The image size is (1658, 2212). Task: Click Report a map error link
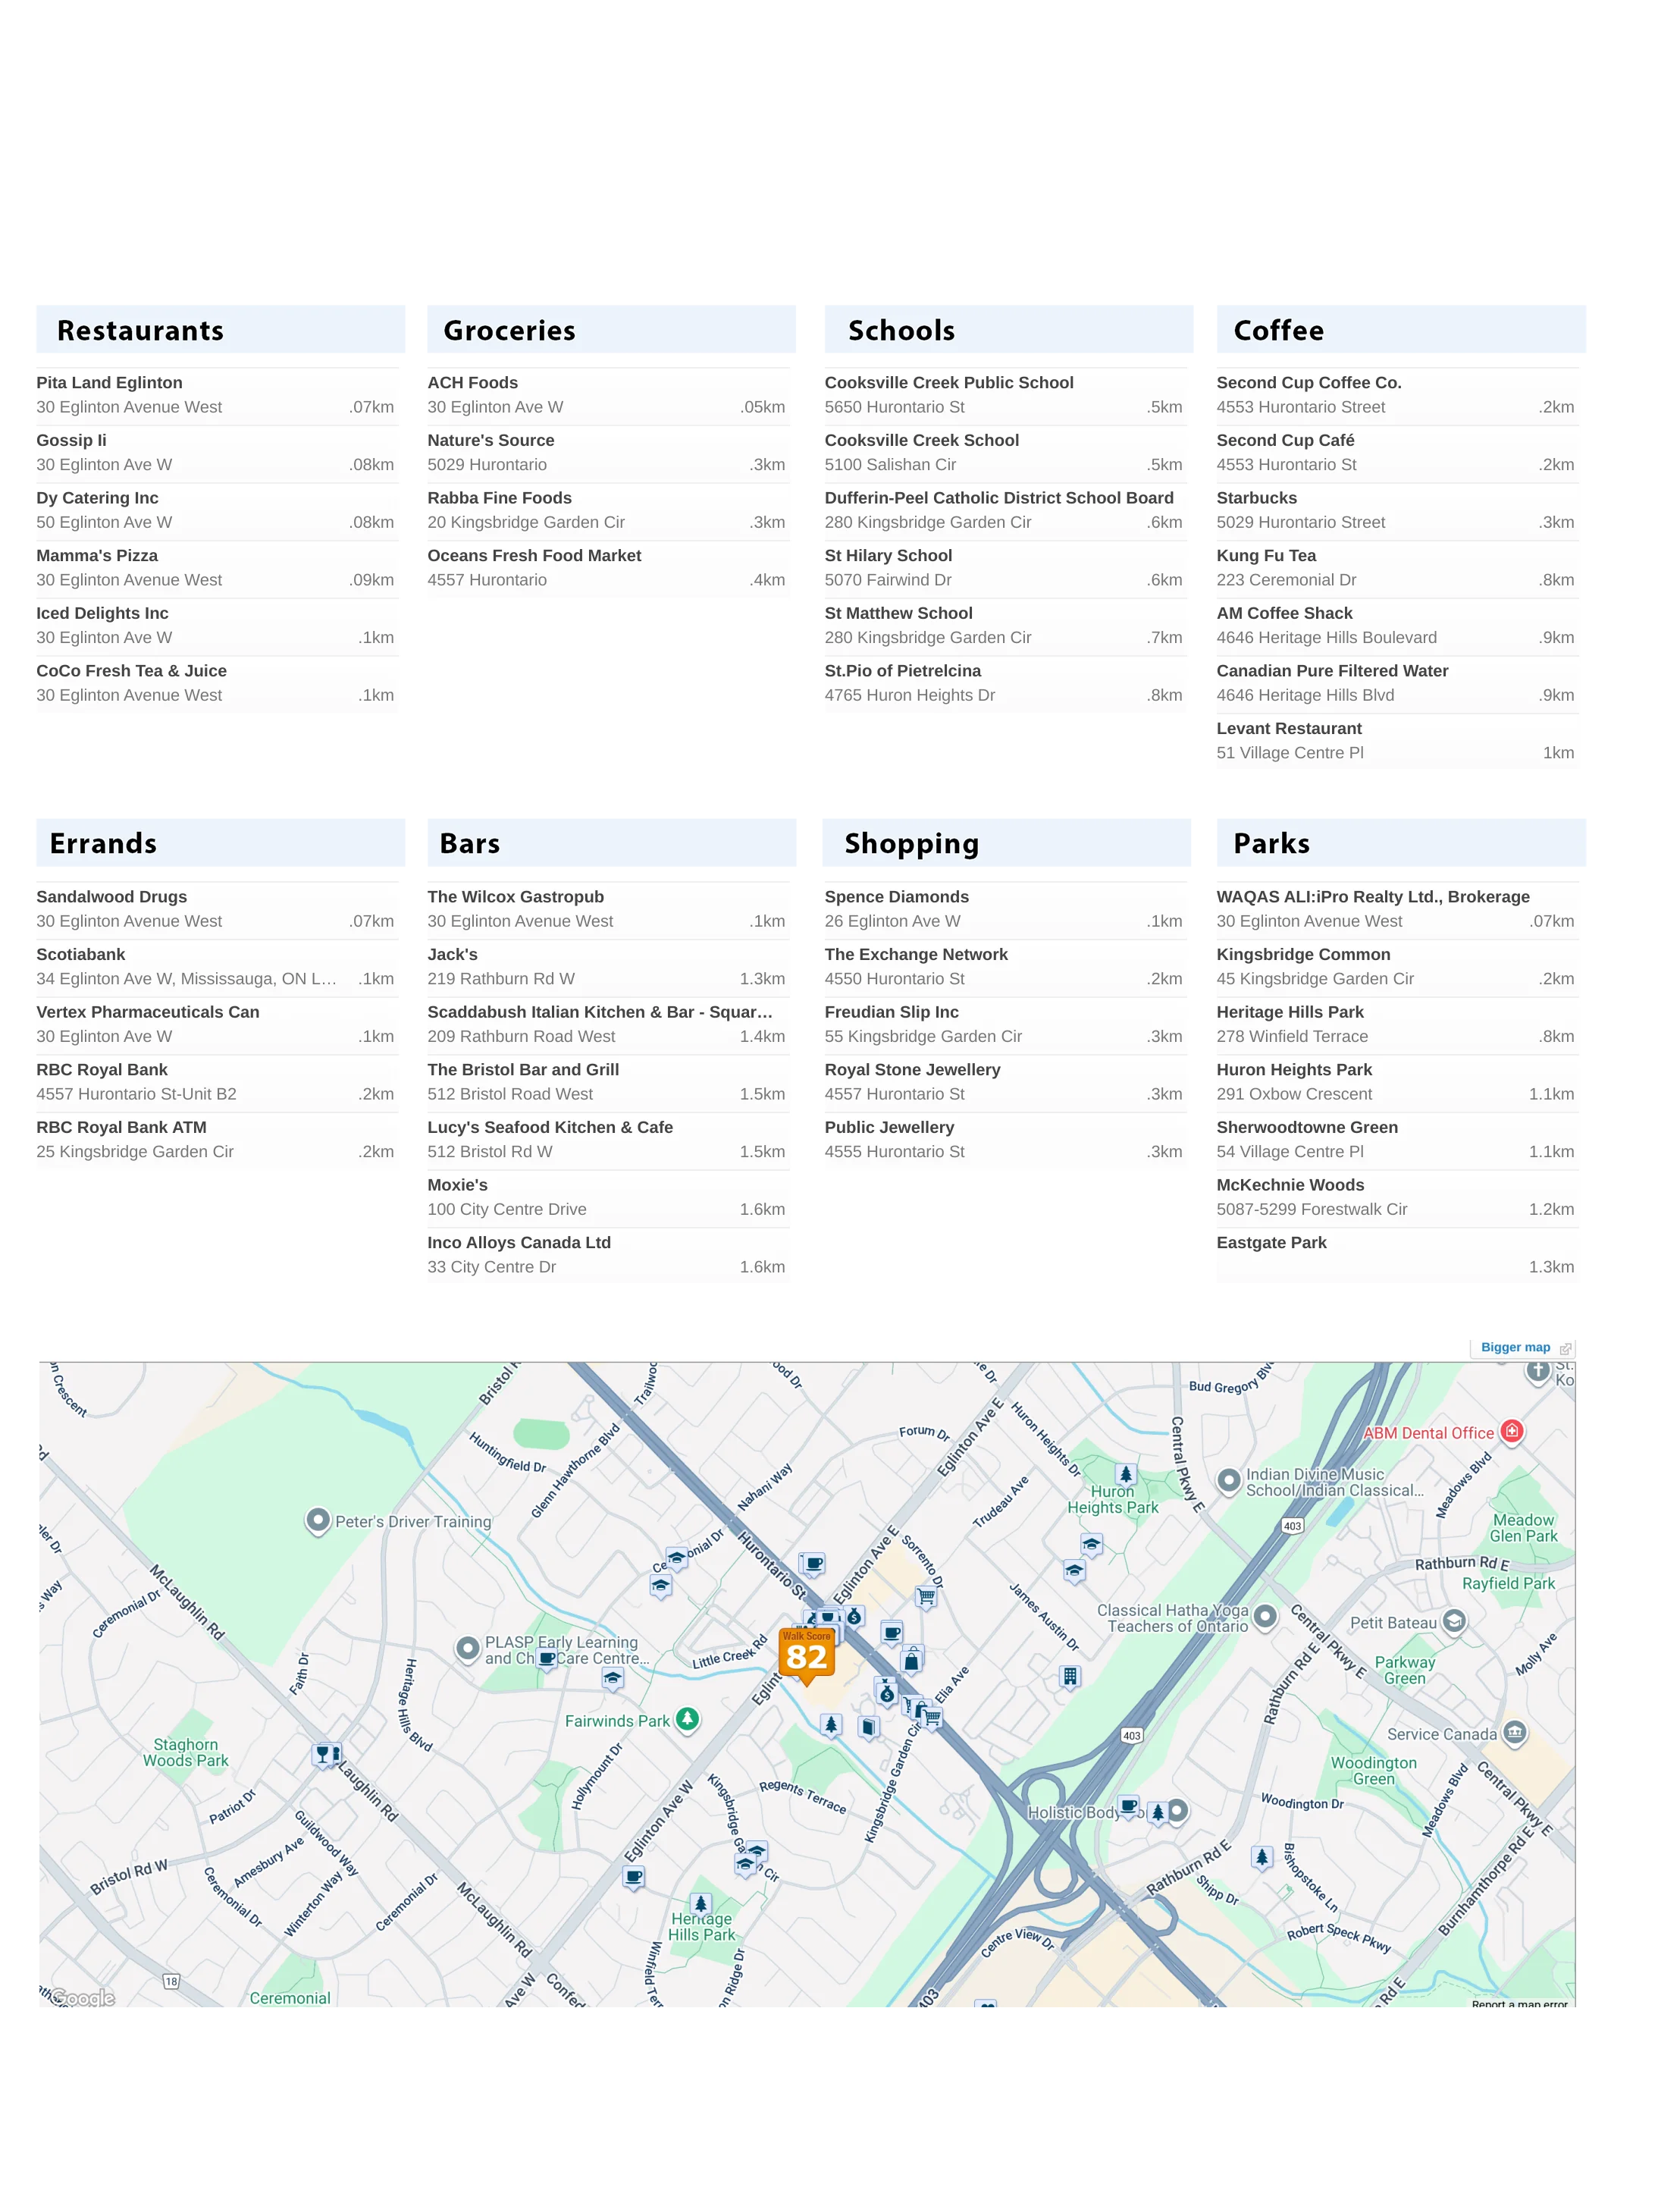(1519, 2003)
